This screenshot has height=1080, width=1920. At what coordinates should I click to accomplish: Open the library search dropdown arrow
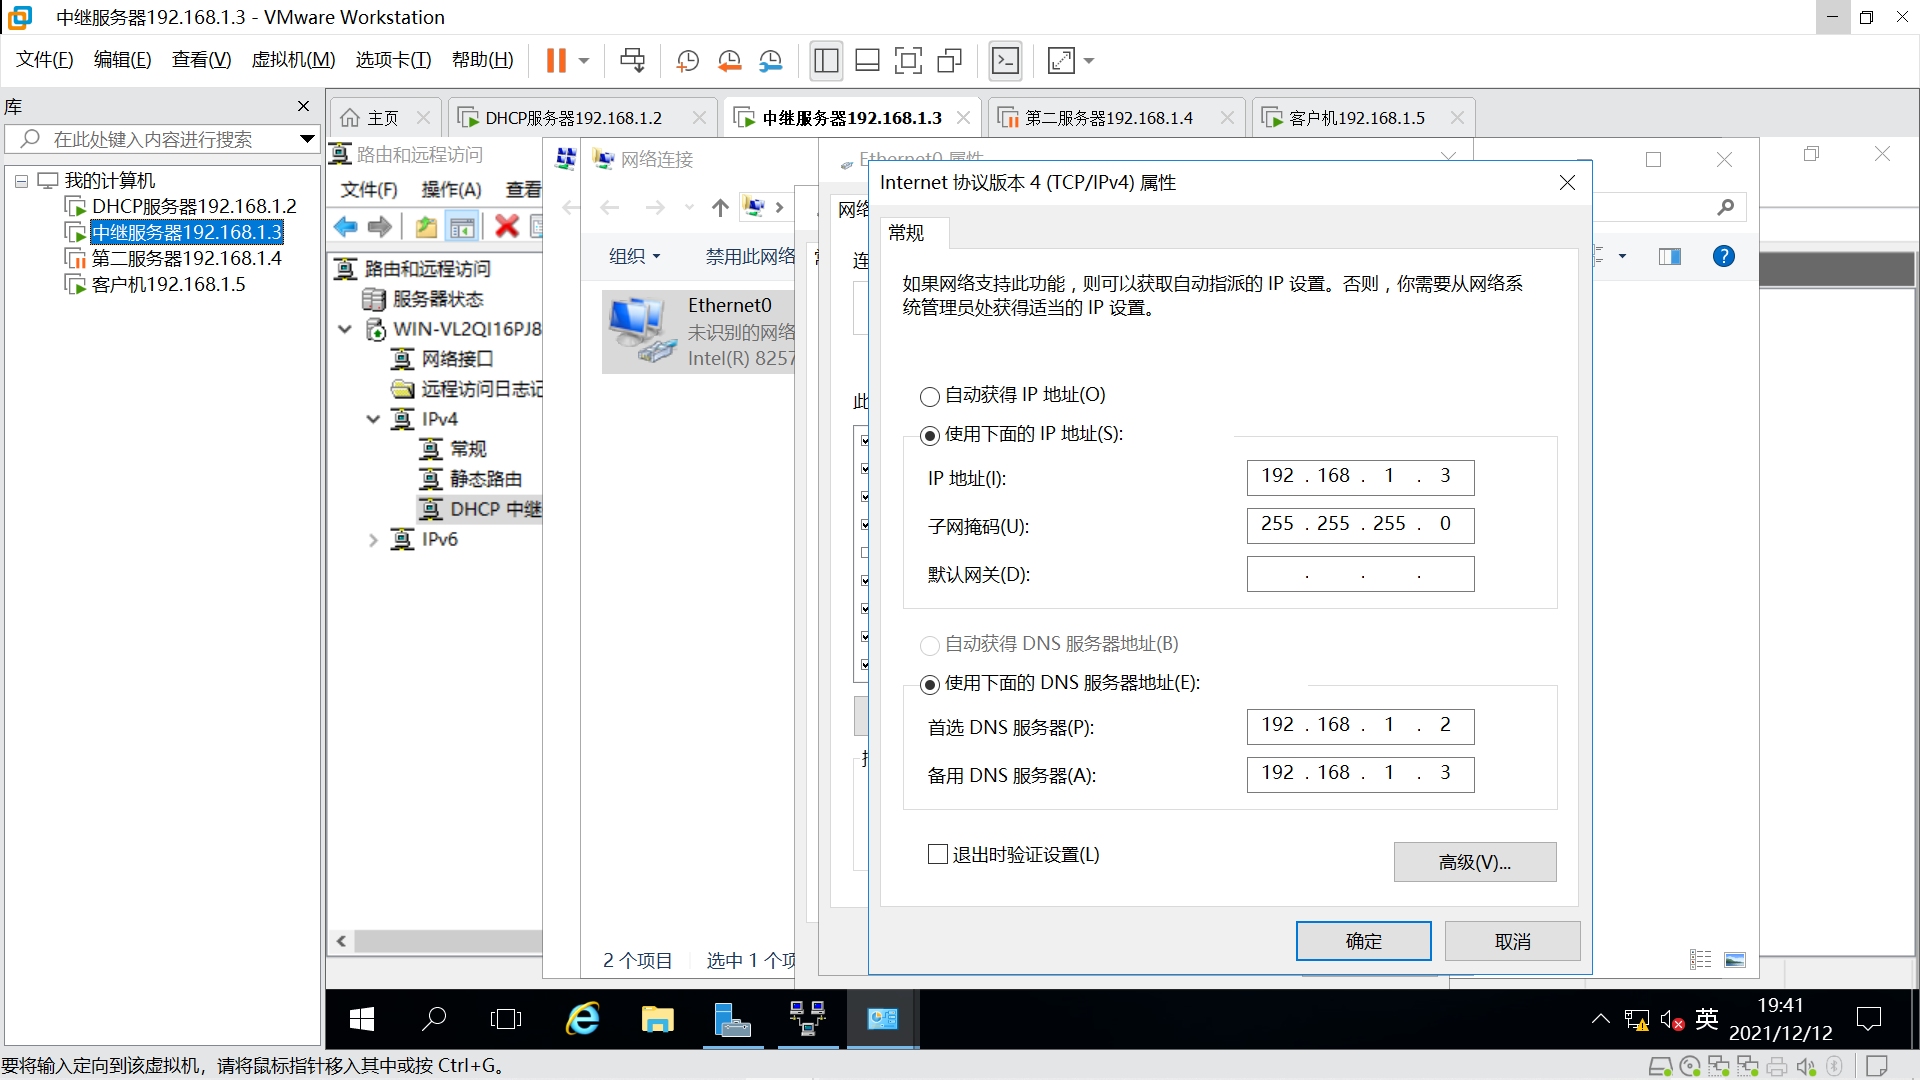click(x=307, y=139)
